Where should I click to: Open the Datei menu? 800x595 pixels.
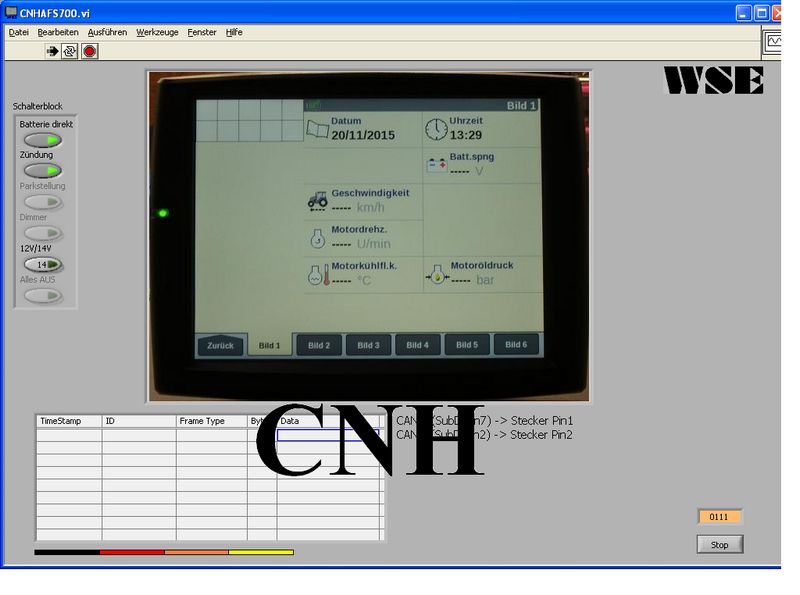[18, 32]
